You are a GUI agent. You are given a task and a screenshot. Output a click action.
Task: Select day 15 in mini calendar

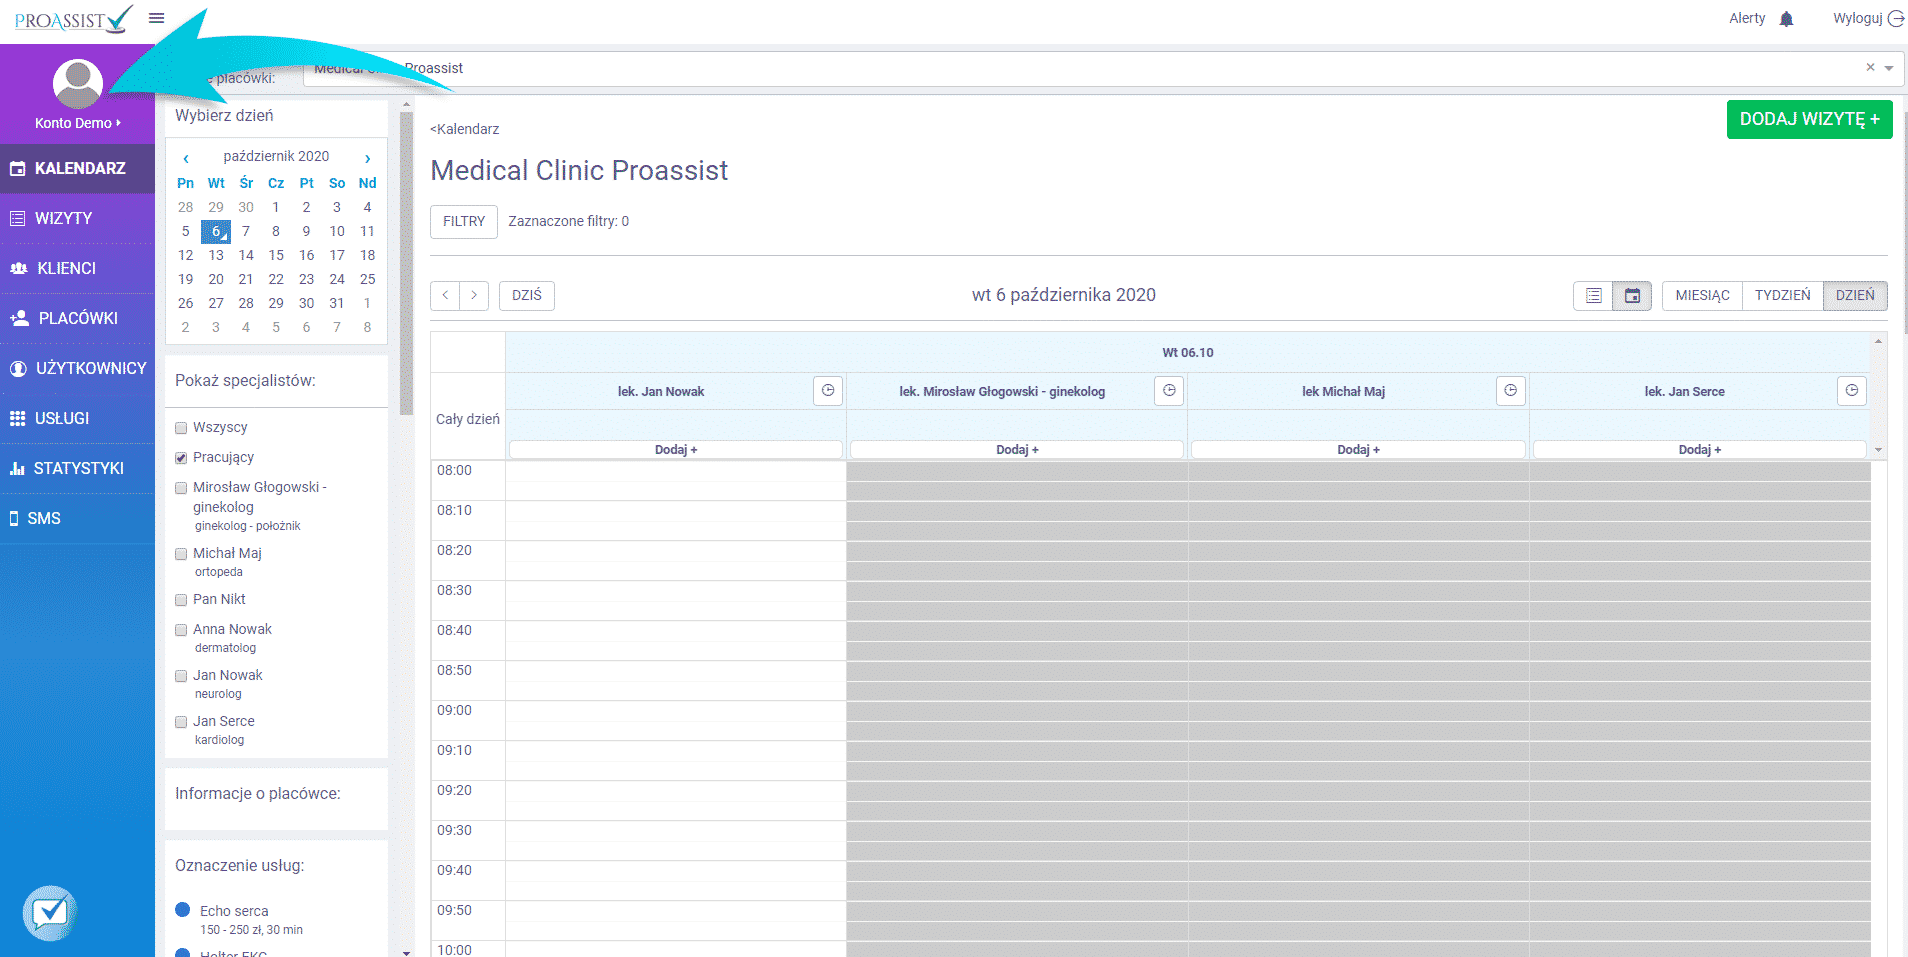tap(276, 255)
